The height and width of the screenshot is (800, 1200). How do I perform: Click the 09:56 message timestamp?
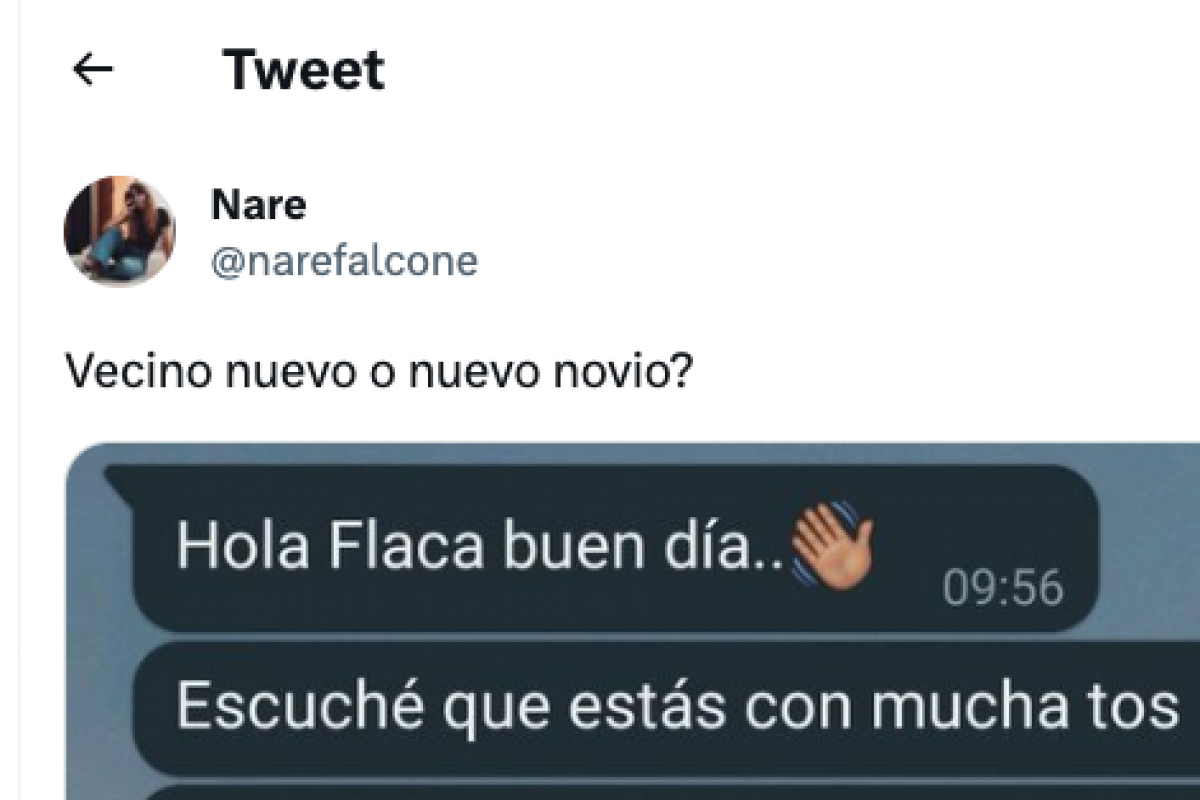point(1003,590)
